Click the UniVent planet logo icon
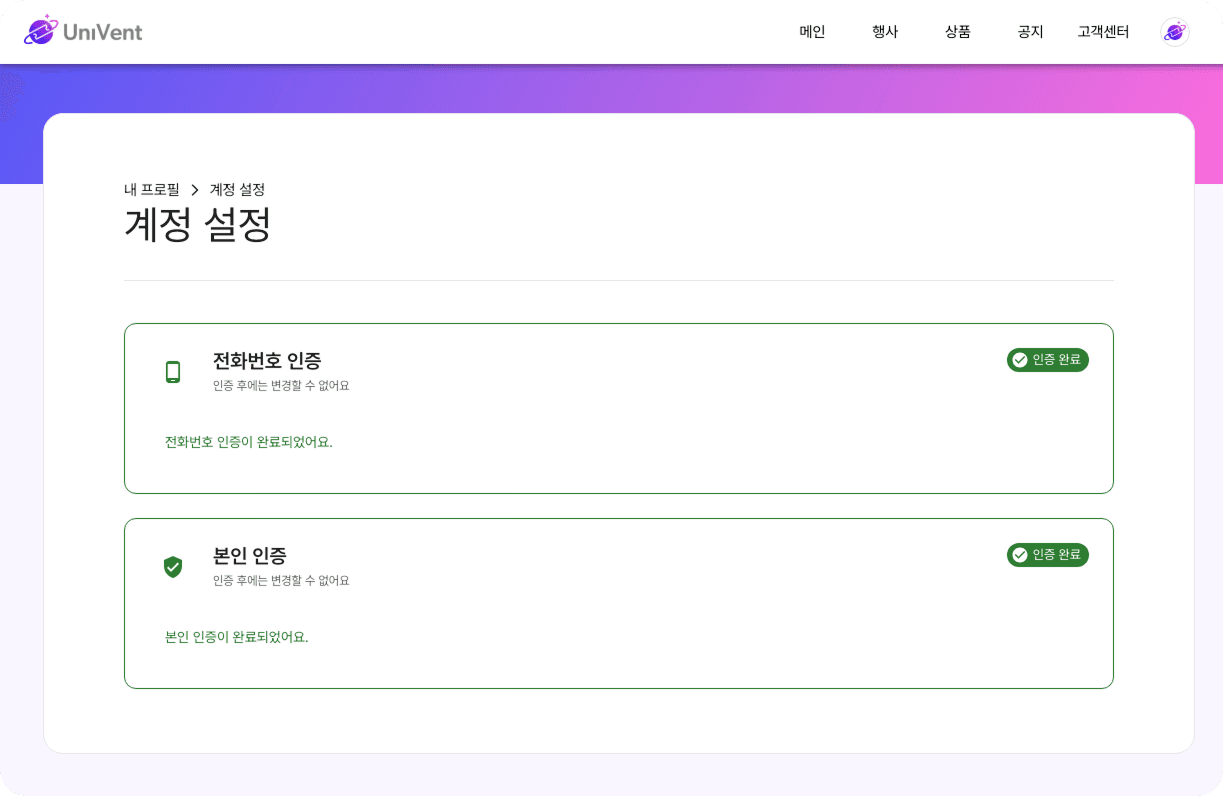Viewport: 1223px width, 796px height. 39,31
